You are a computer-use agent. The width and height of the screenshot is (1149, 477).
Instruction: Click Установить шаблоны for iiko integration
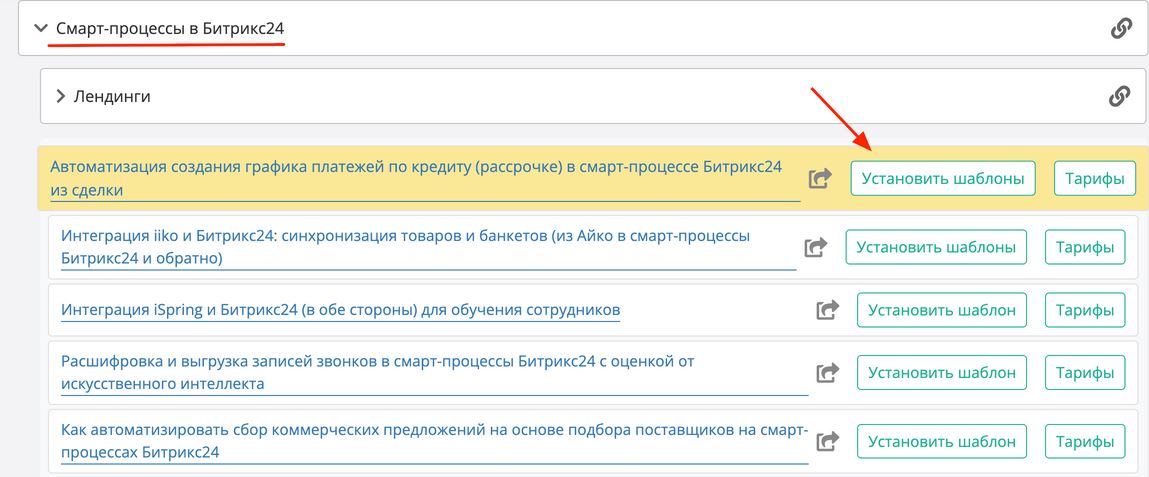coord(936,247)
